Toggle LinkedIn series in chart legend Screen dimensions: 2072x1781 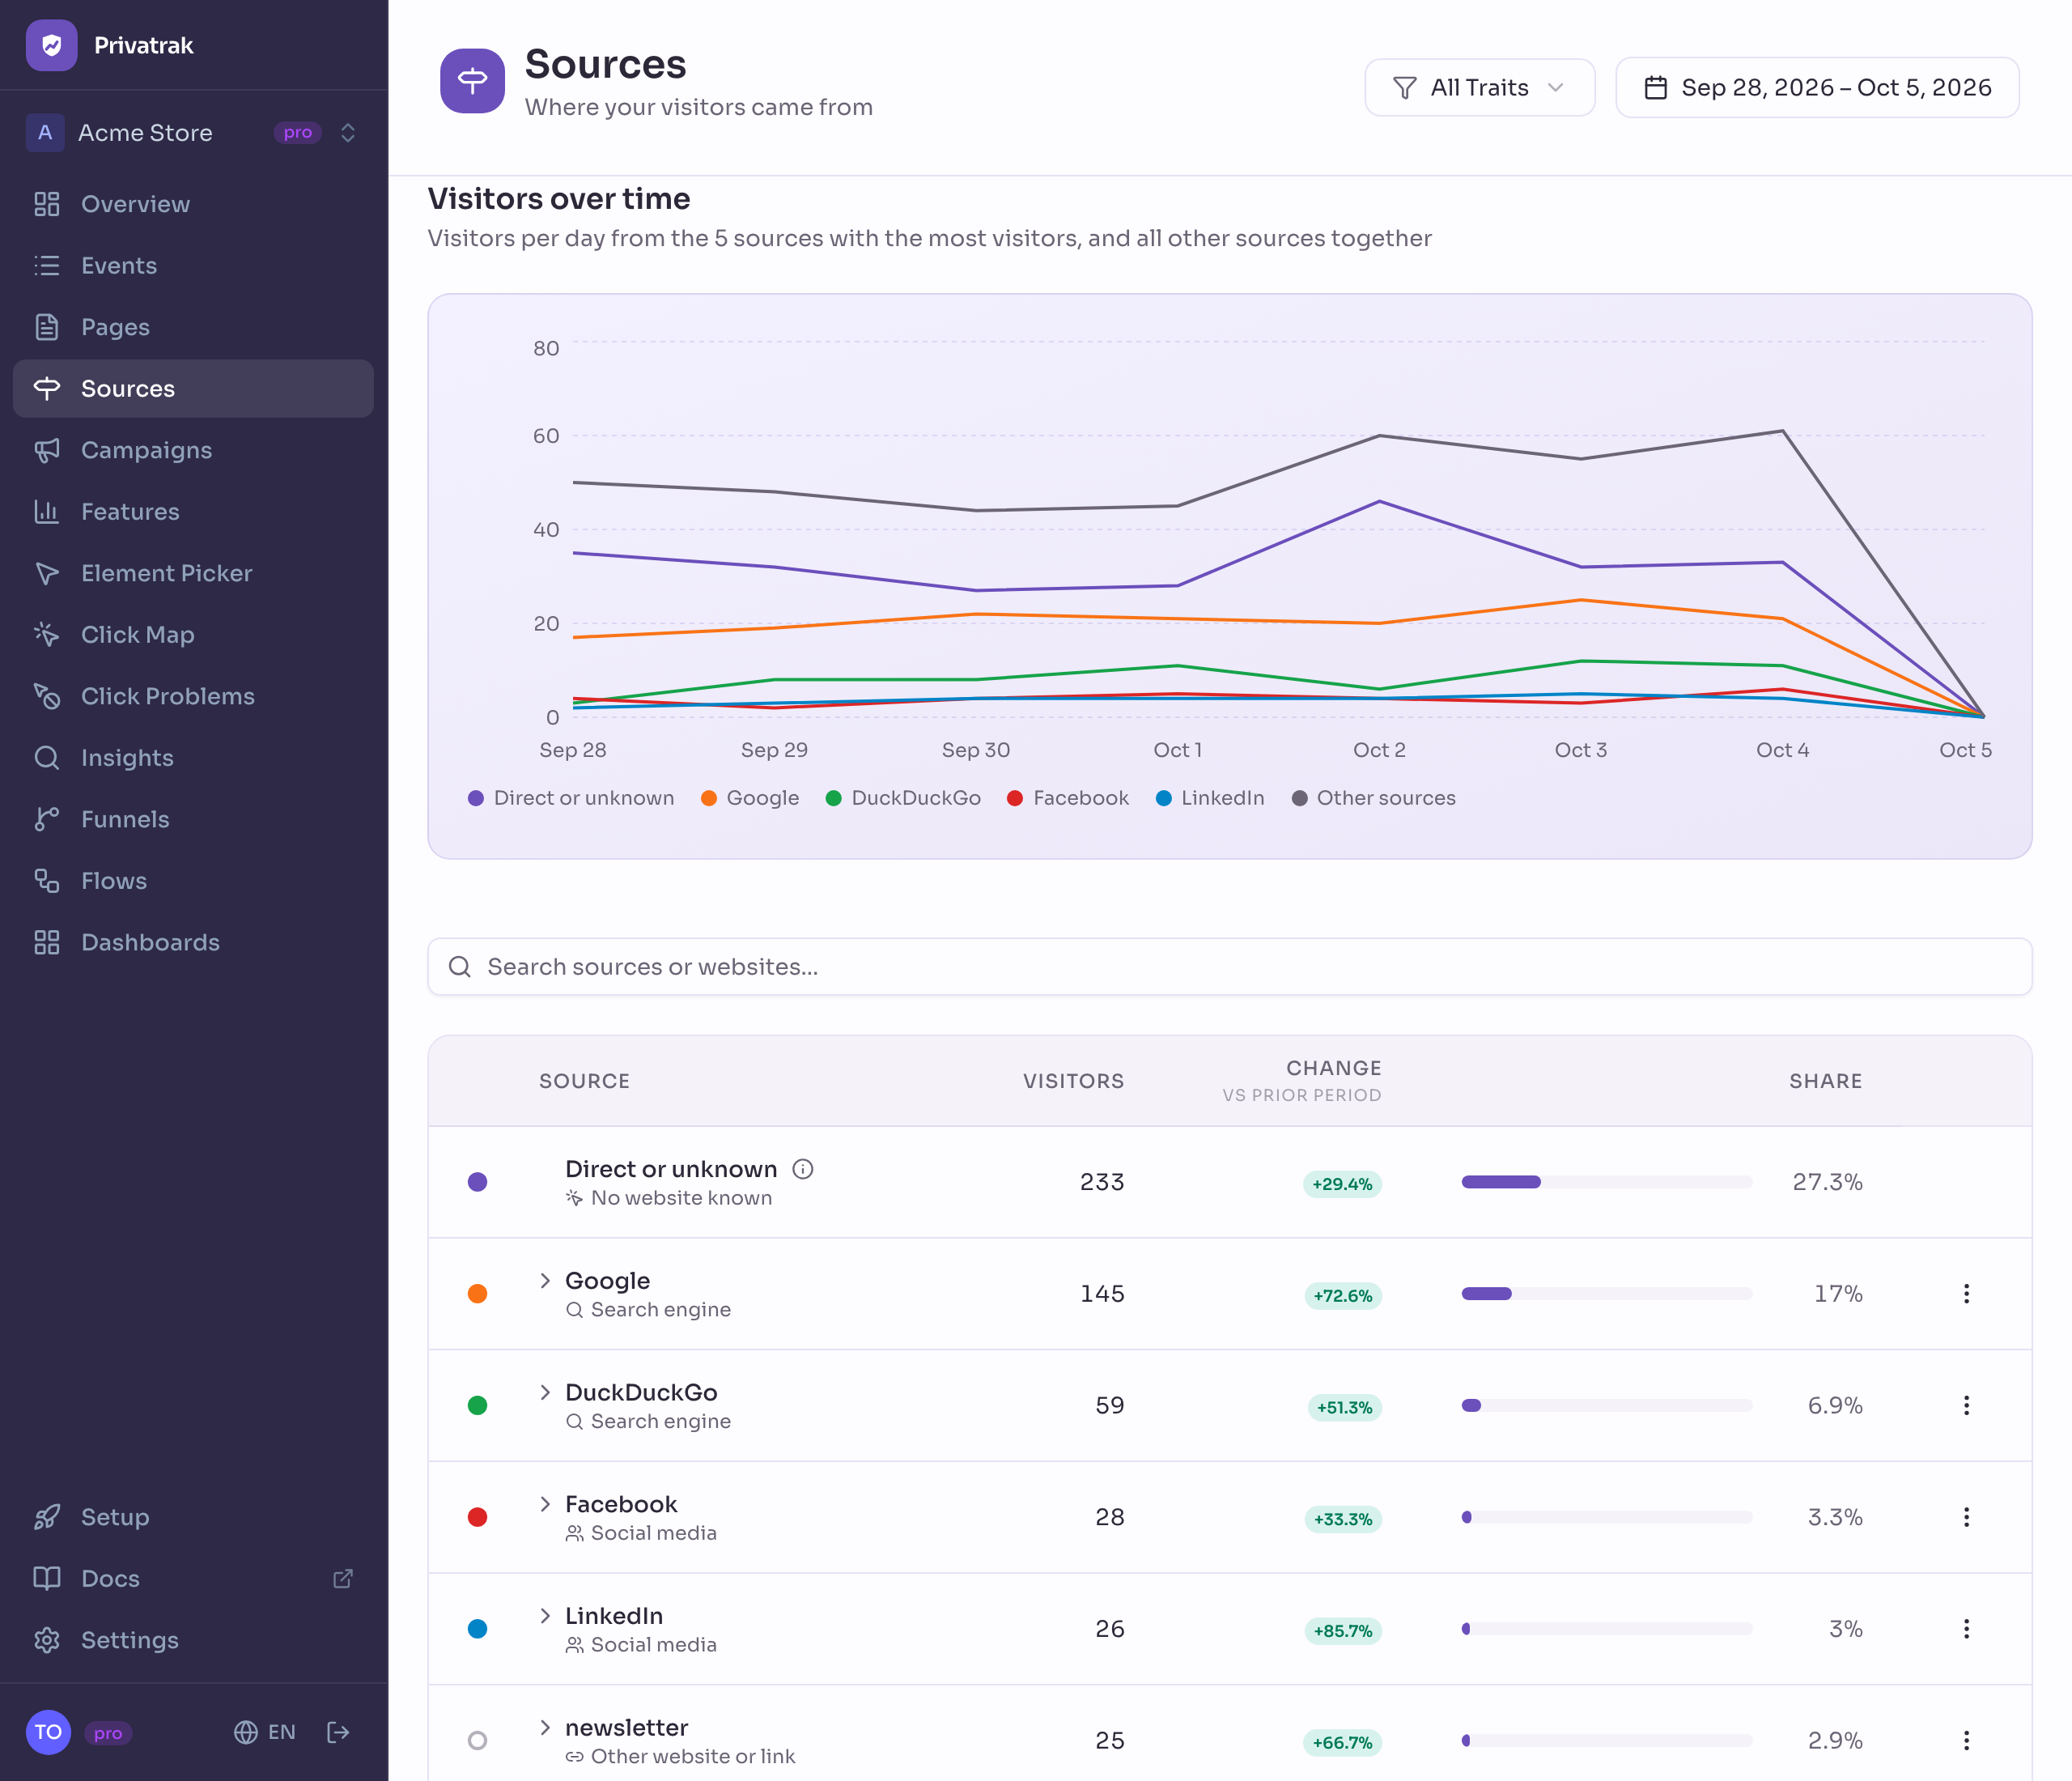(x=1210, y=798)
